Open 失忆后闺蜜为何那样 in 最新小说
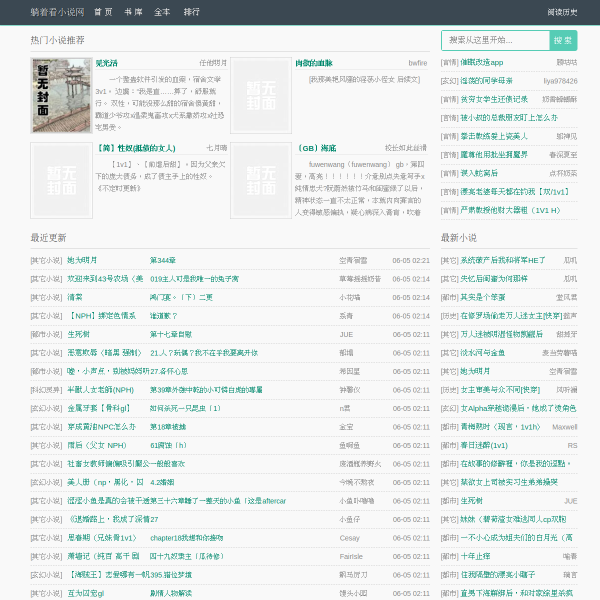The image size is (600, 600). (494, 279)
